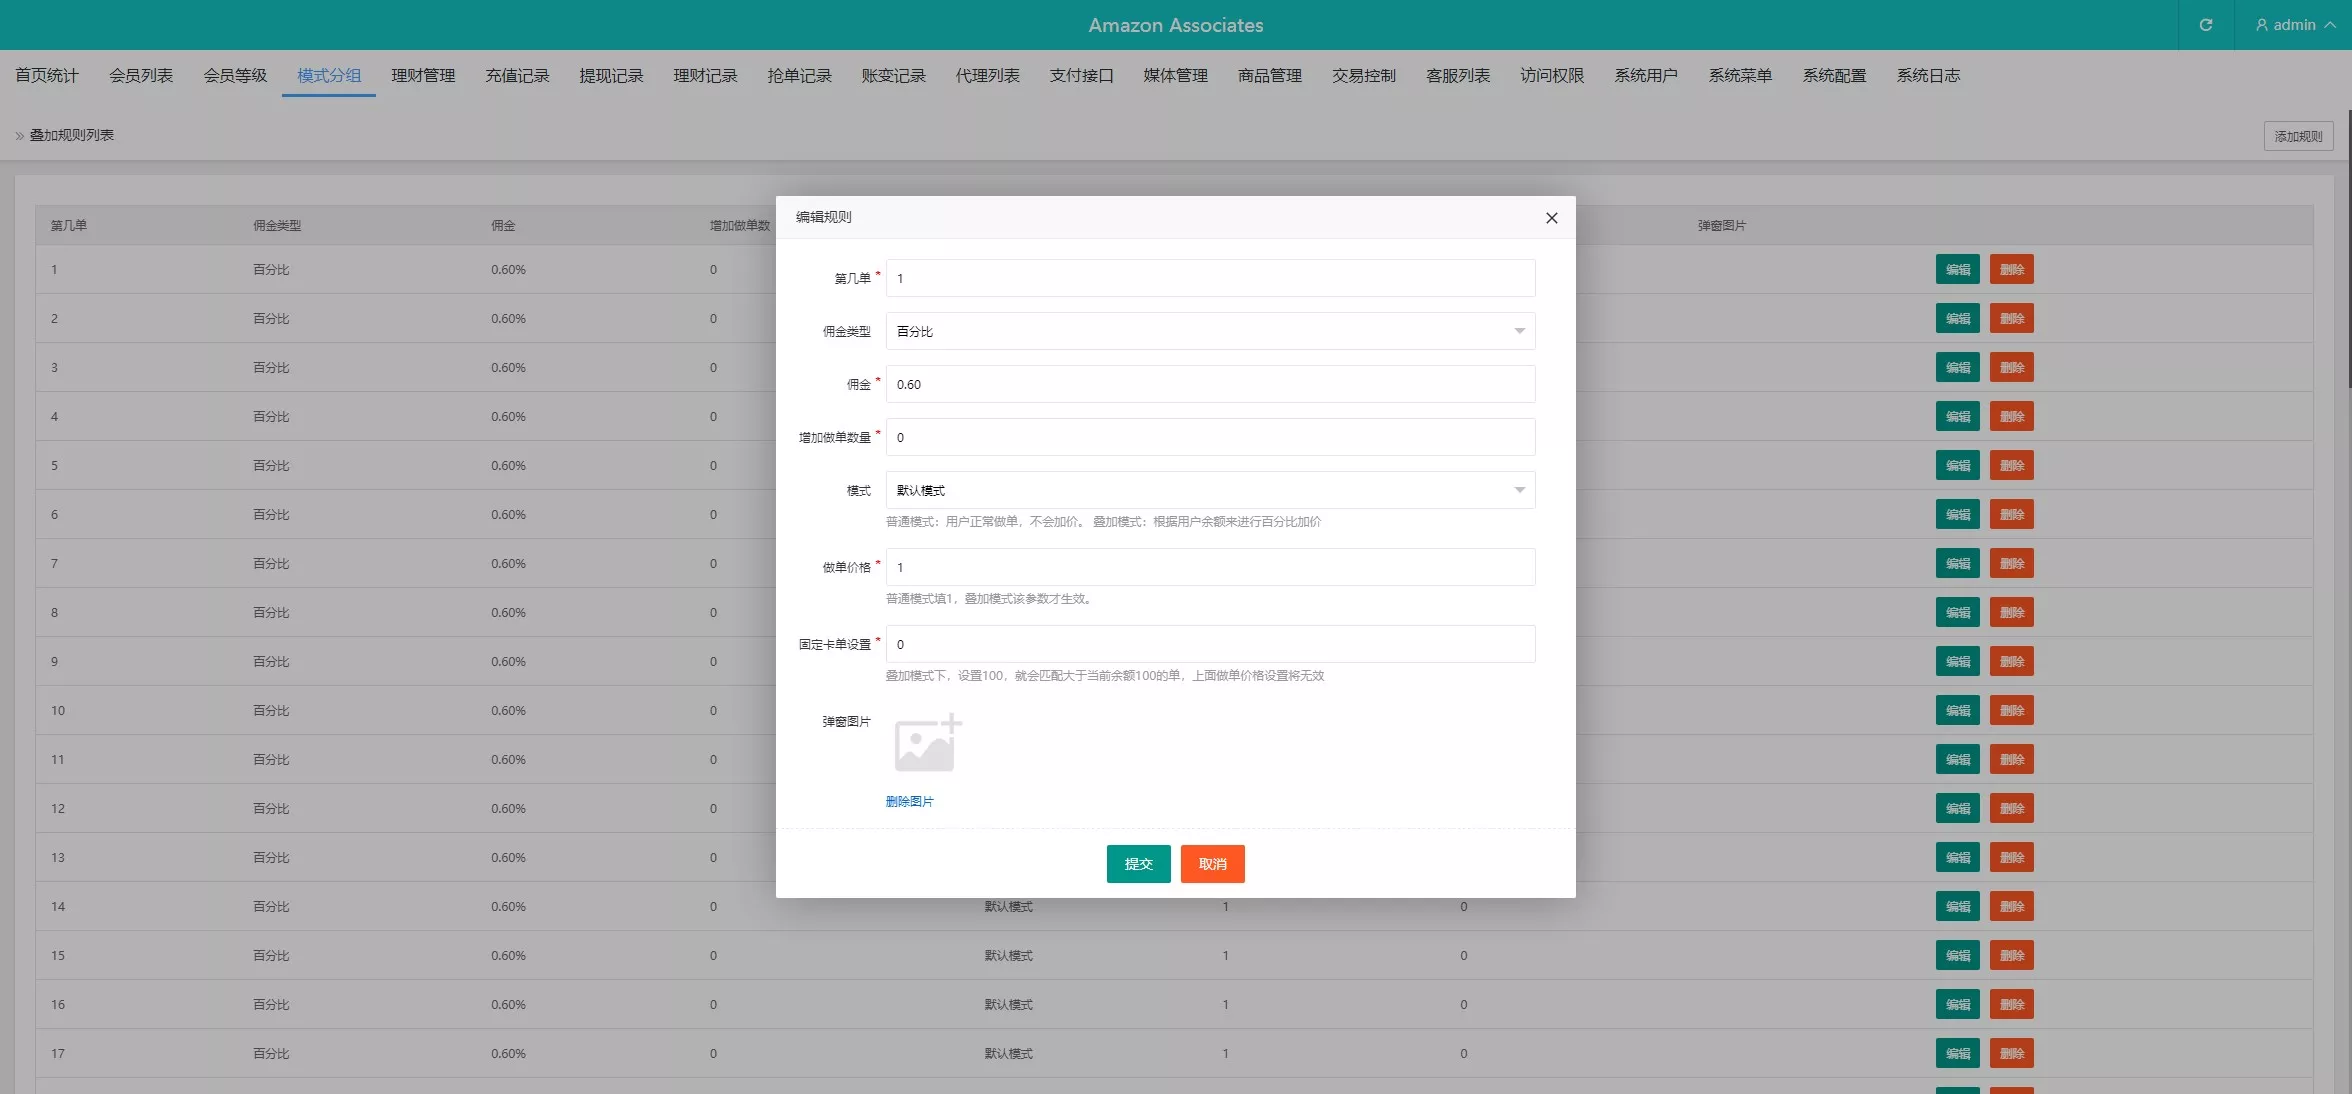
Task: Click 编辑 button for row 1
Action: (x=1957, y=270)
